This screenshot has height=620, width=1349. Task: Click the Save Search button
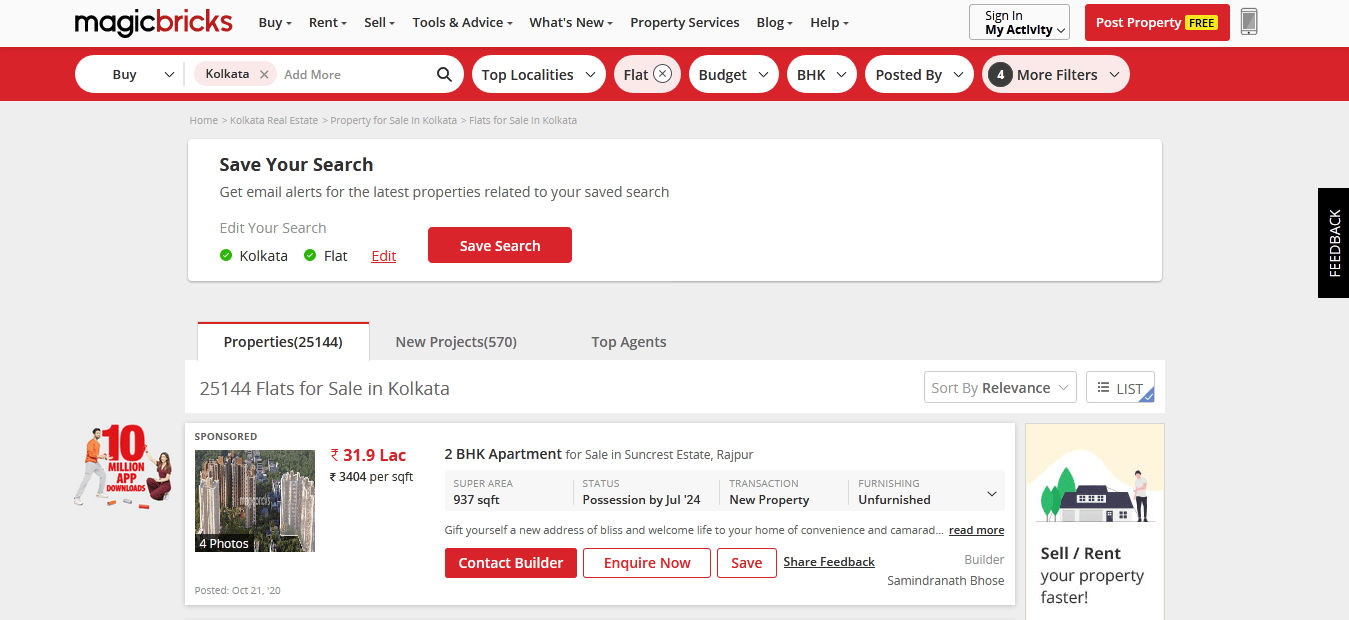(499, 245)
